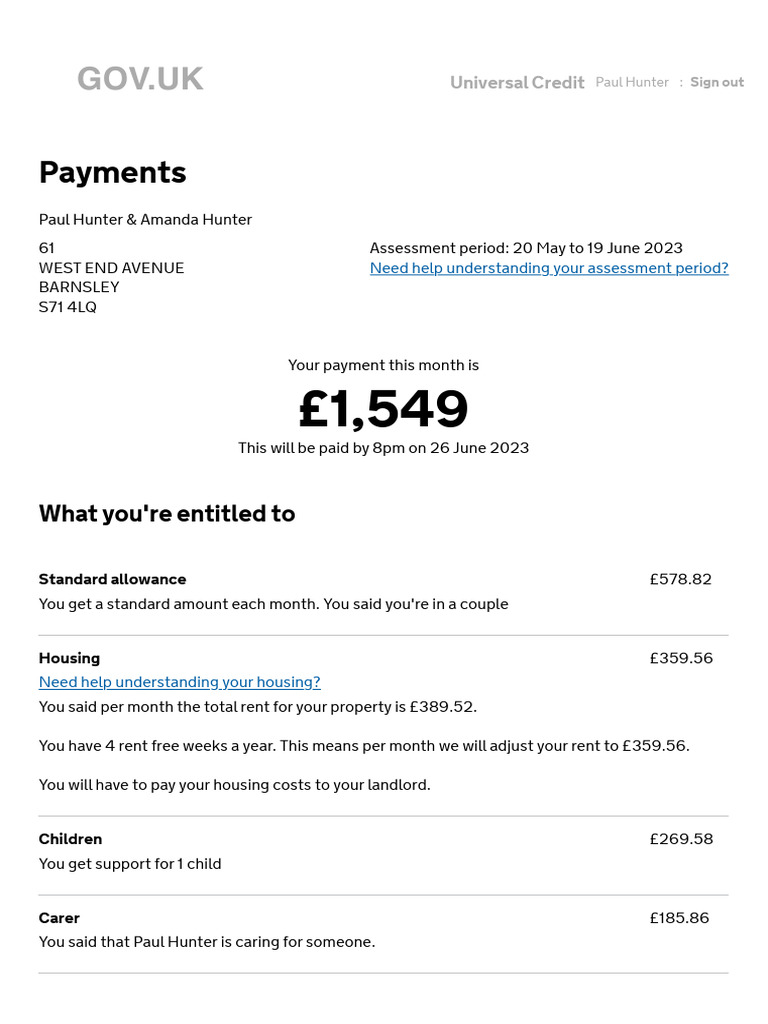Open assessment period help link
The image size is (768, 1024).
point(549,268)
